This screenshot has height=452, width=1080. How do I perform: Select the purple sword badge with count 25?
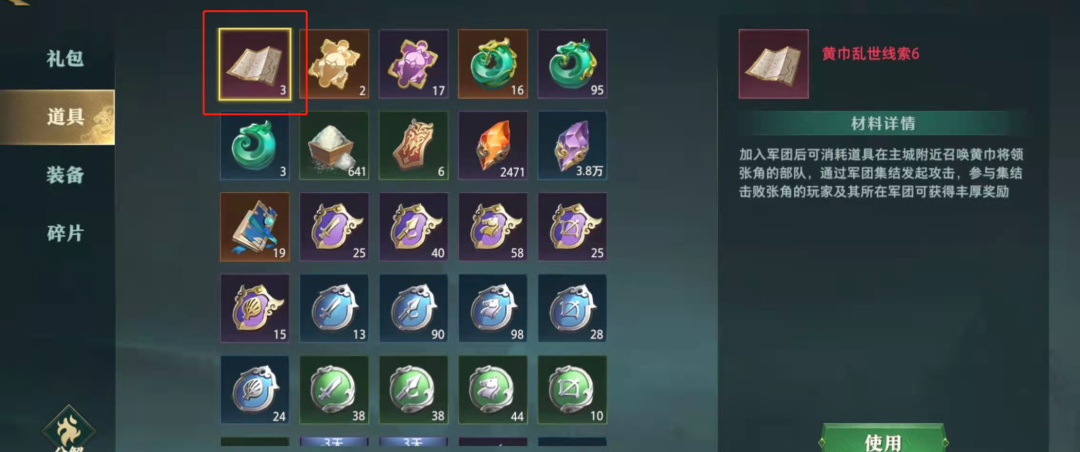(334, 227)
